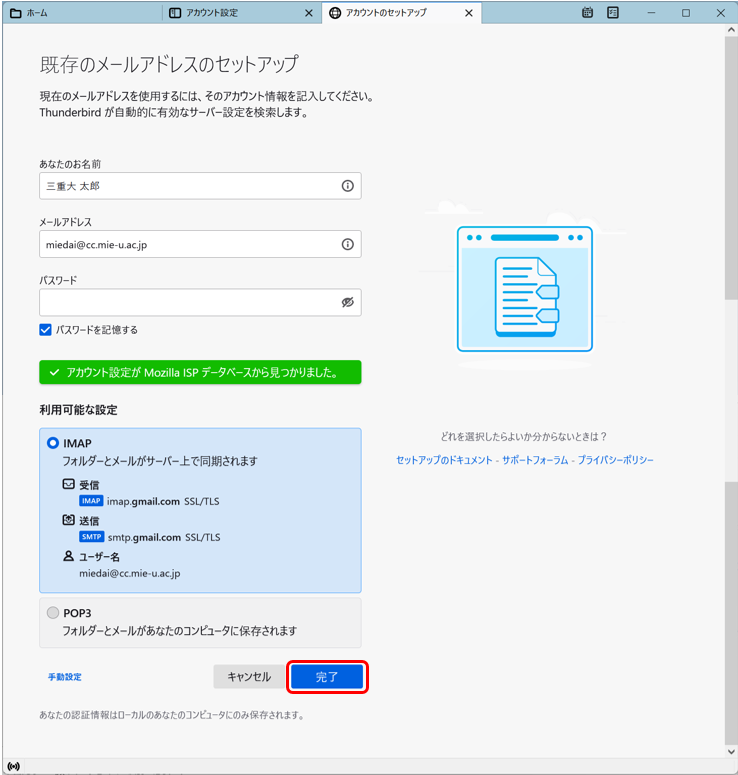
Task: Close the アカウントのセットアップ tab
Action: [469, 13]
